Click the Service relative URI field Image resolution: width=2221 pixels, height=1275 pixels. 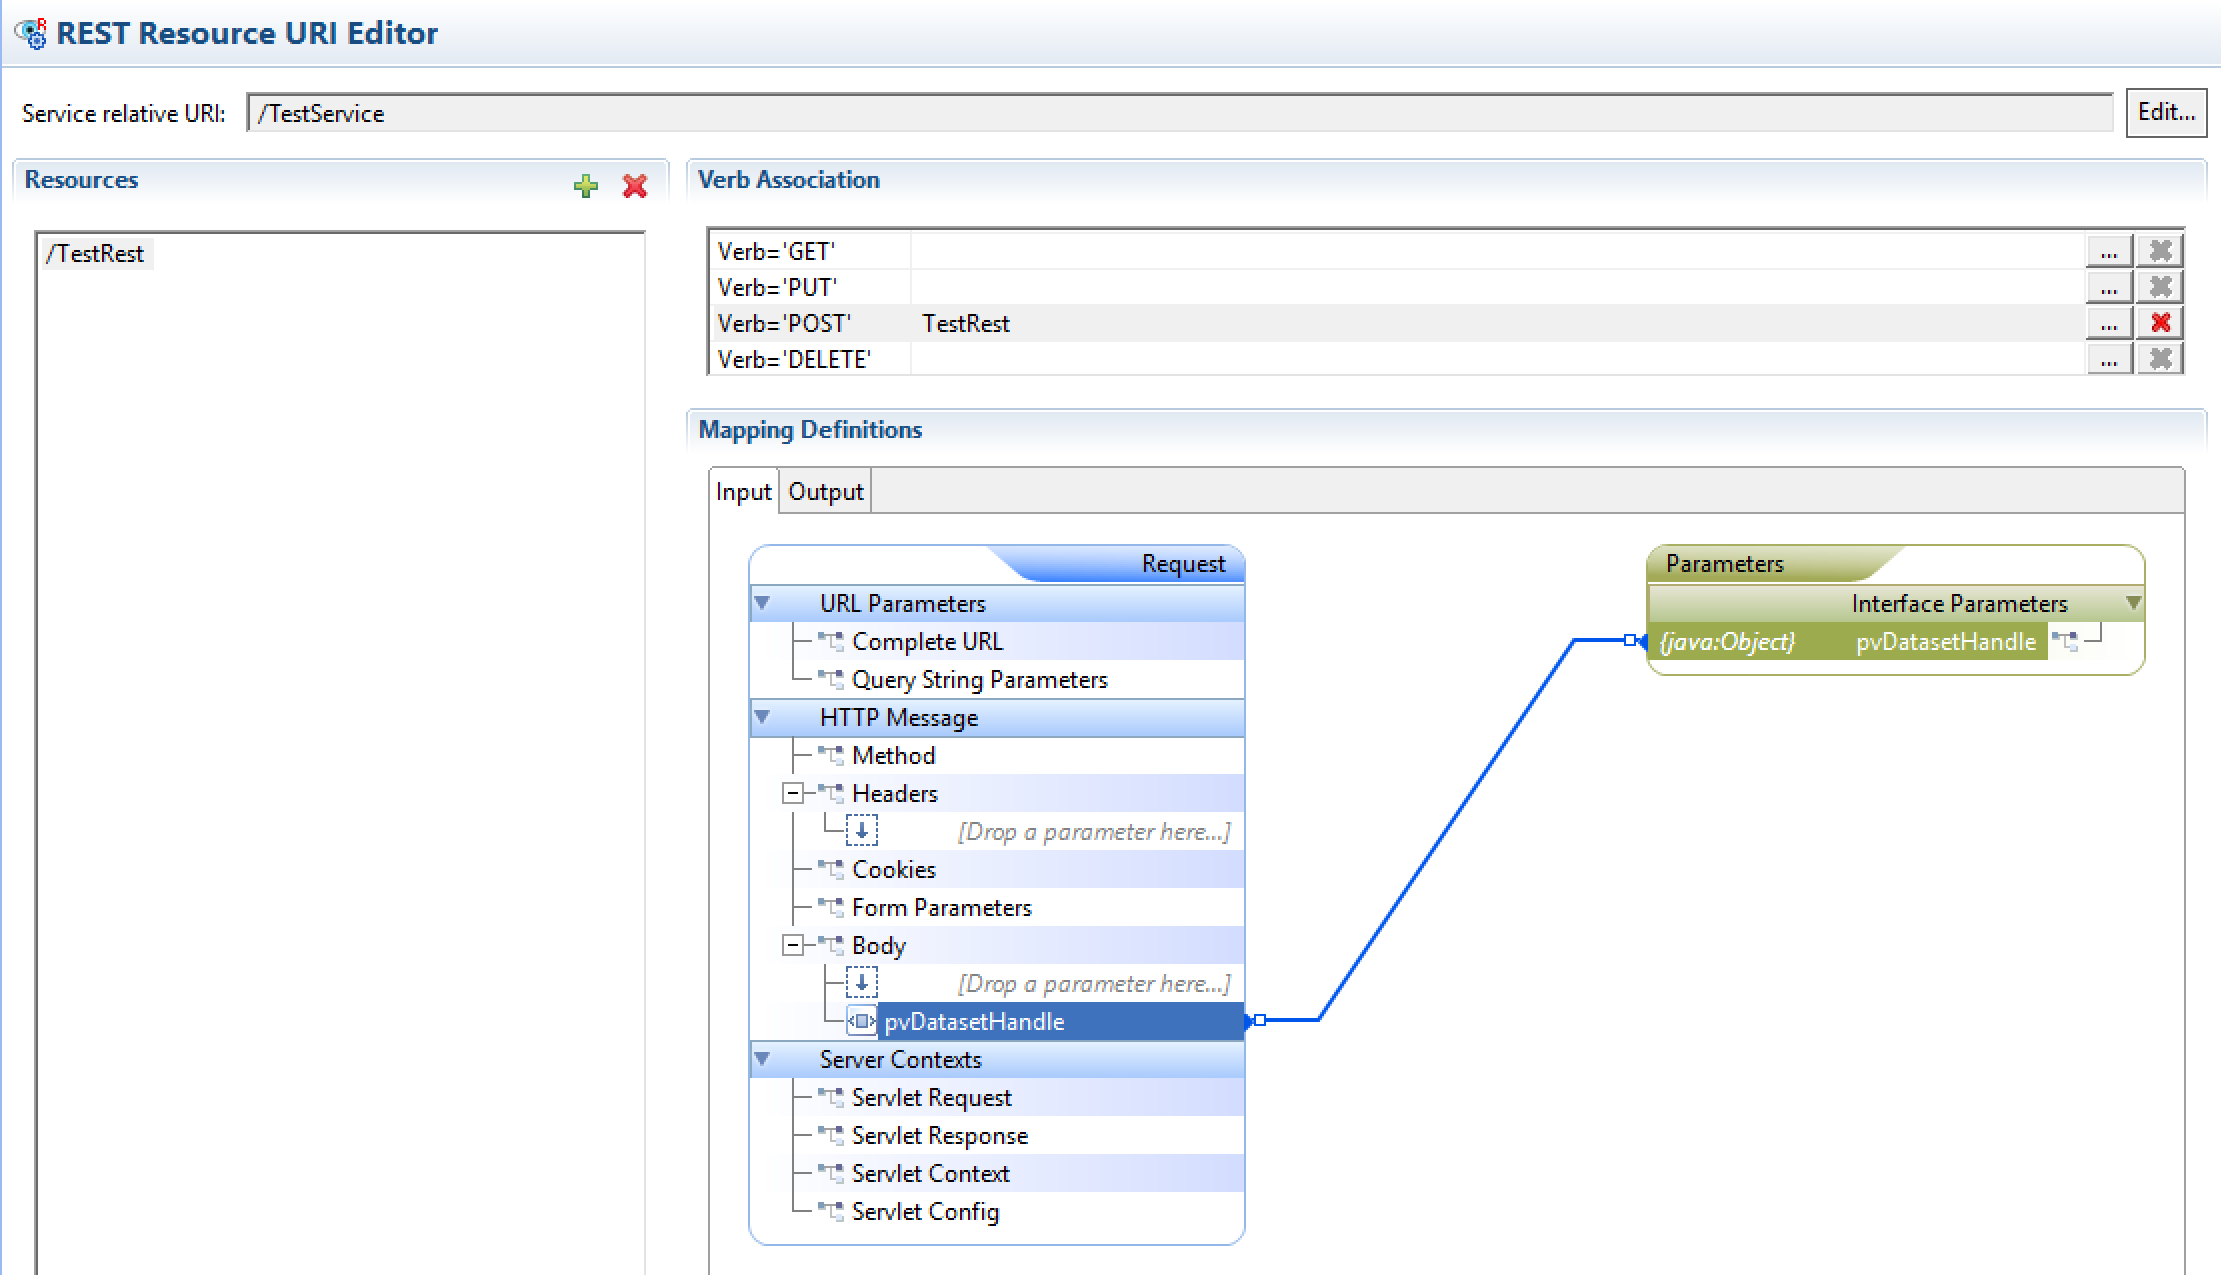coord(1180,113)
